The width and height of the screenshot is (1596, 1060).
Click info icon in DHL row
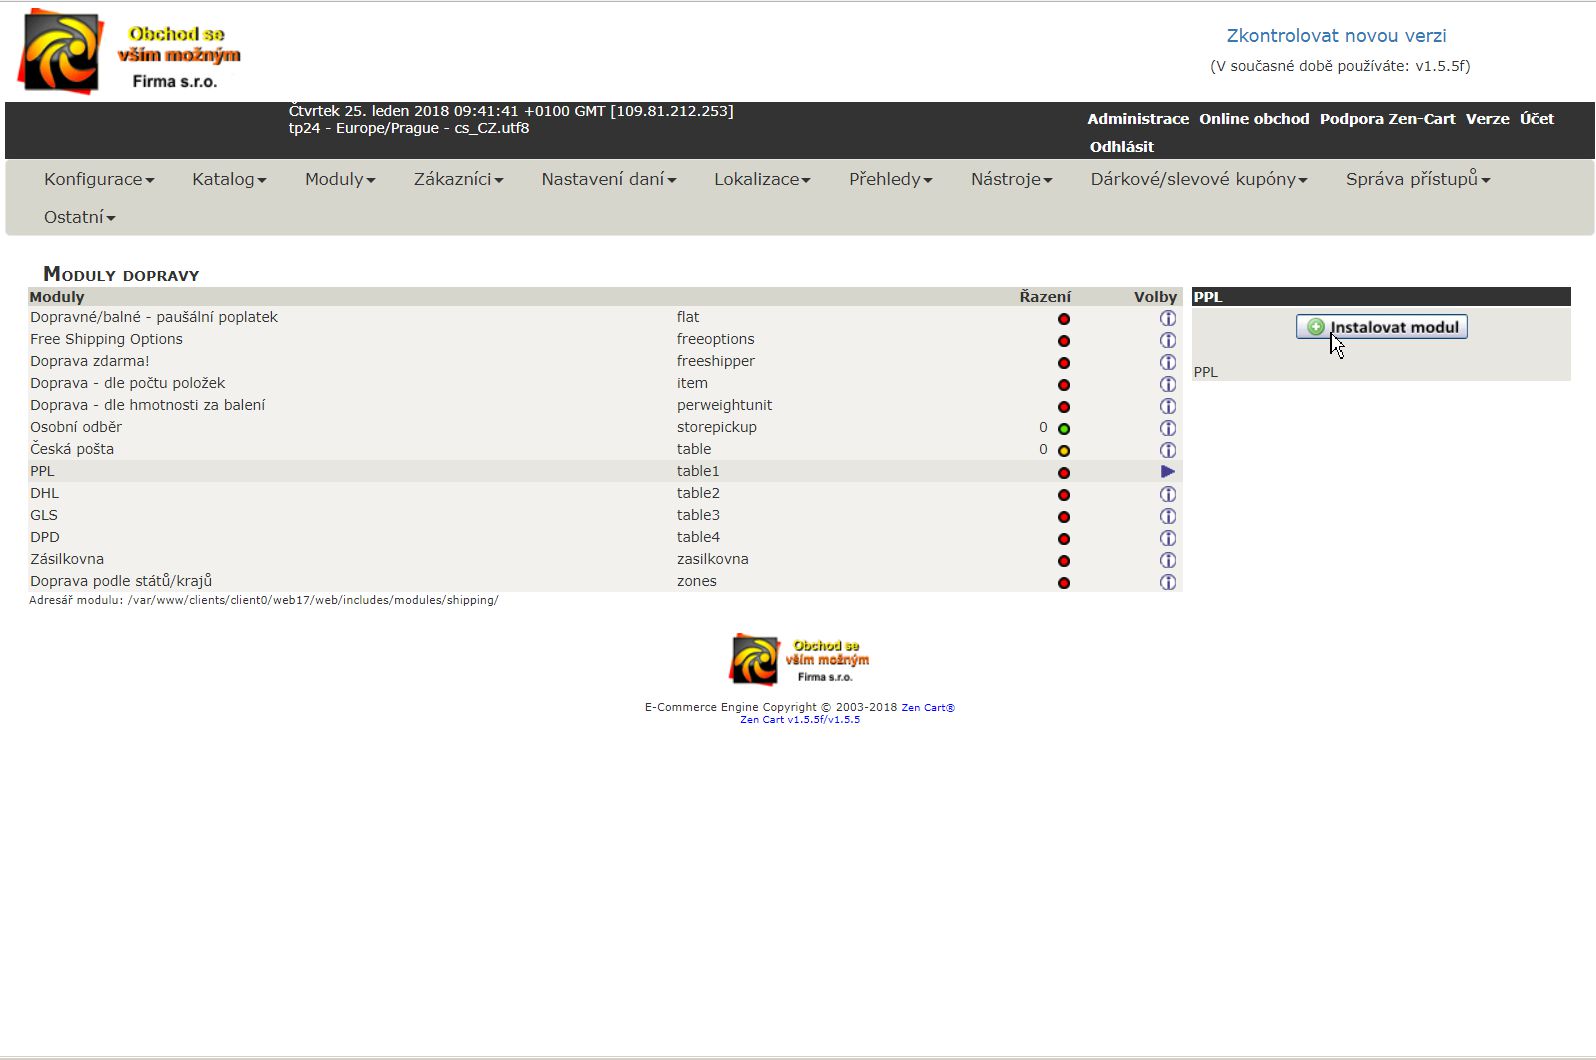click(x=1167, y=494)
